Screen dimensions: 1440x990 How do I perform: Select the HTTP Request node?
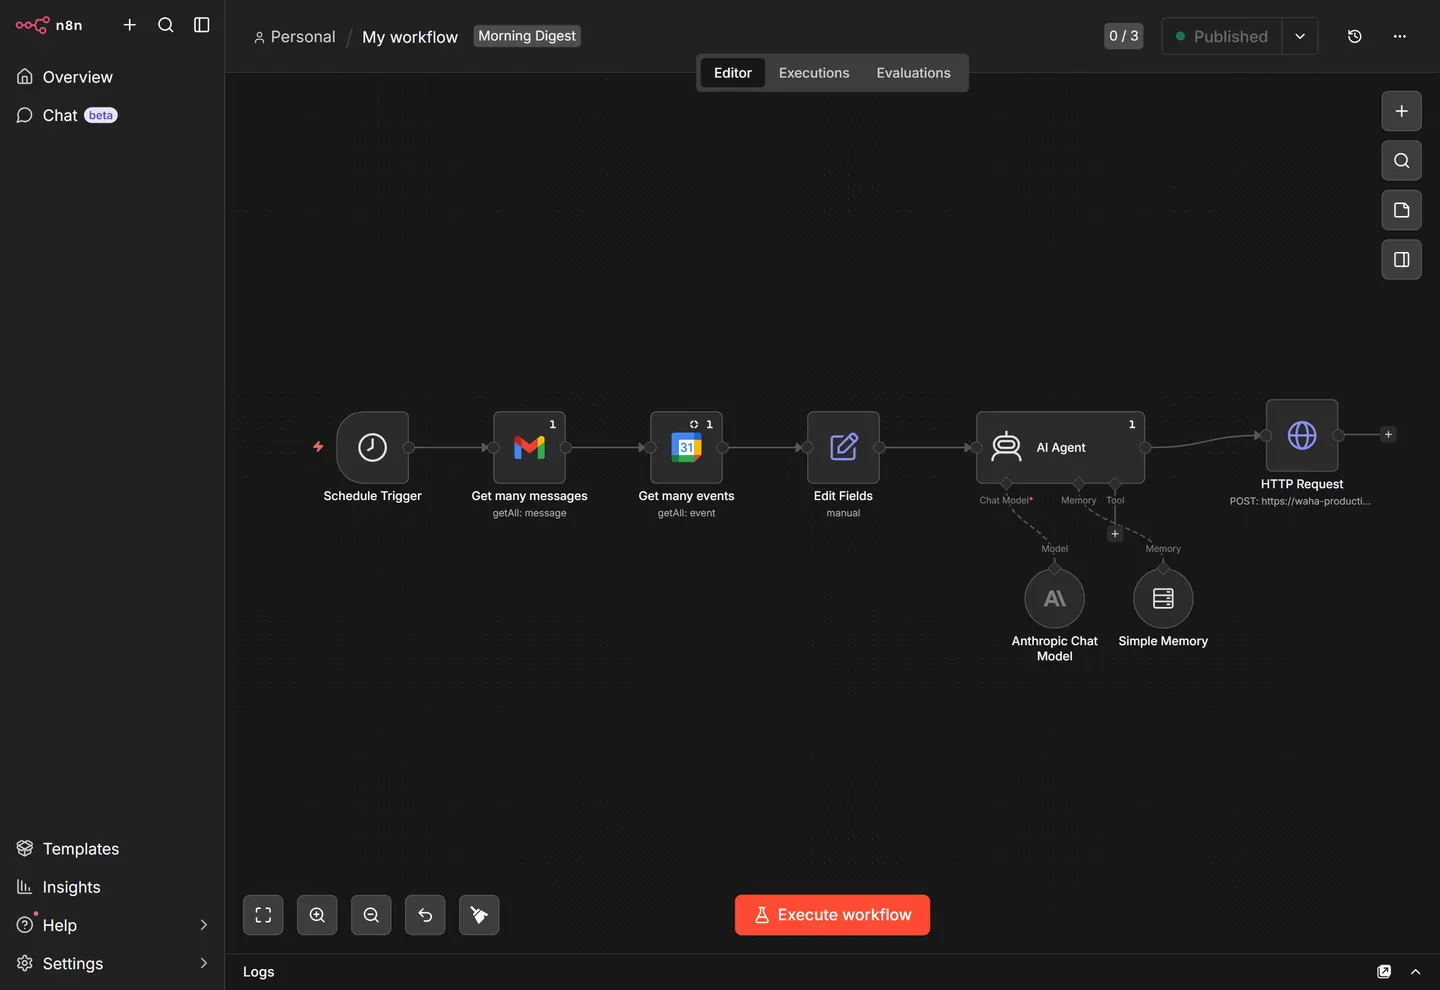coord(1302,435)
